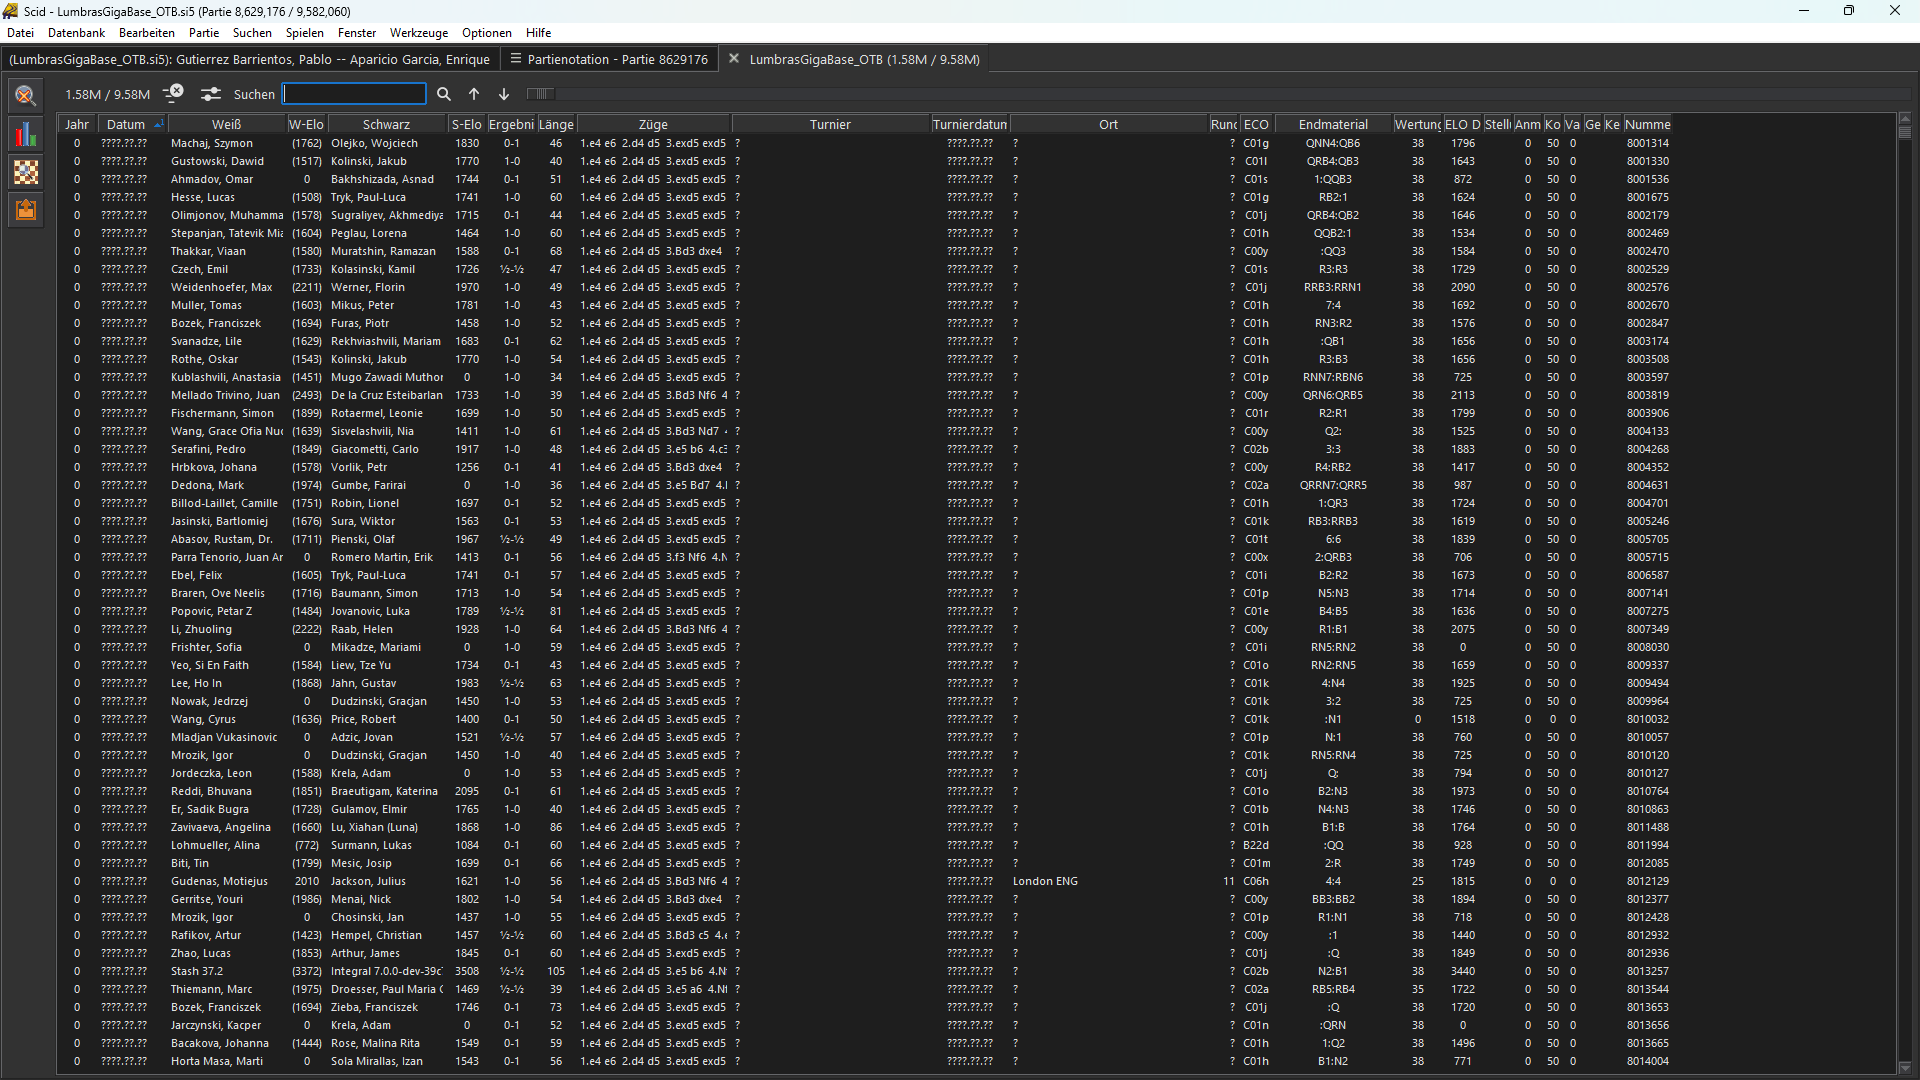Viewport: 1920px width, 1080px height.
Task: Open the Datenbank menu
Action: pyautogui.click(x=76, y=33)
